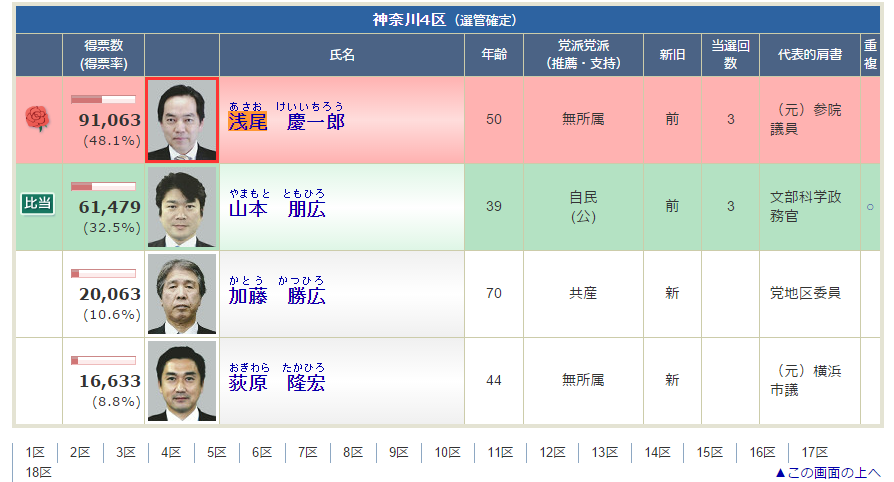This screenshot has height=482, width=894.
Task: Jump to top via この画面の上へ link
Action: (x=827, y=472)
